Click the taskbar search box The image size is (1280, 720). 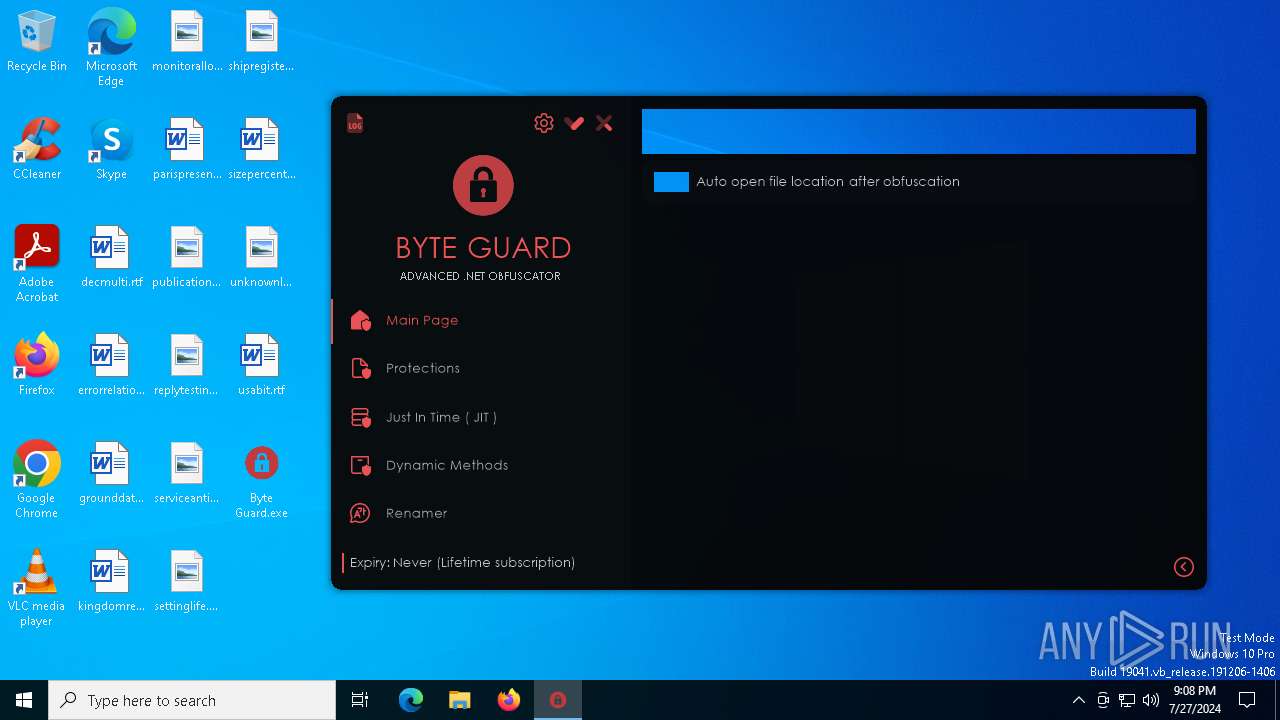(x=192, y=700)
